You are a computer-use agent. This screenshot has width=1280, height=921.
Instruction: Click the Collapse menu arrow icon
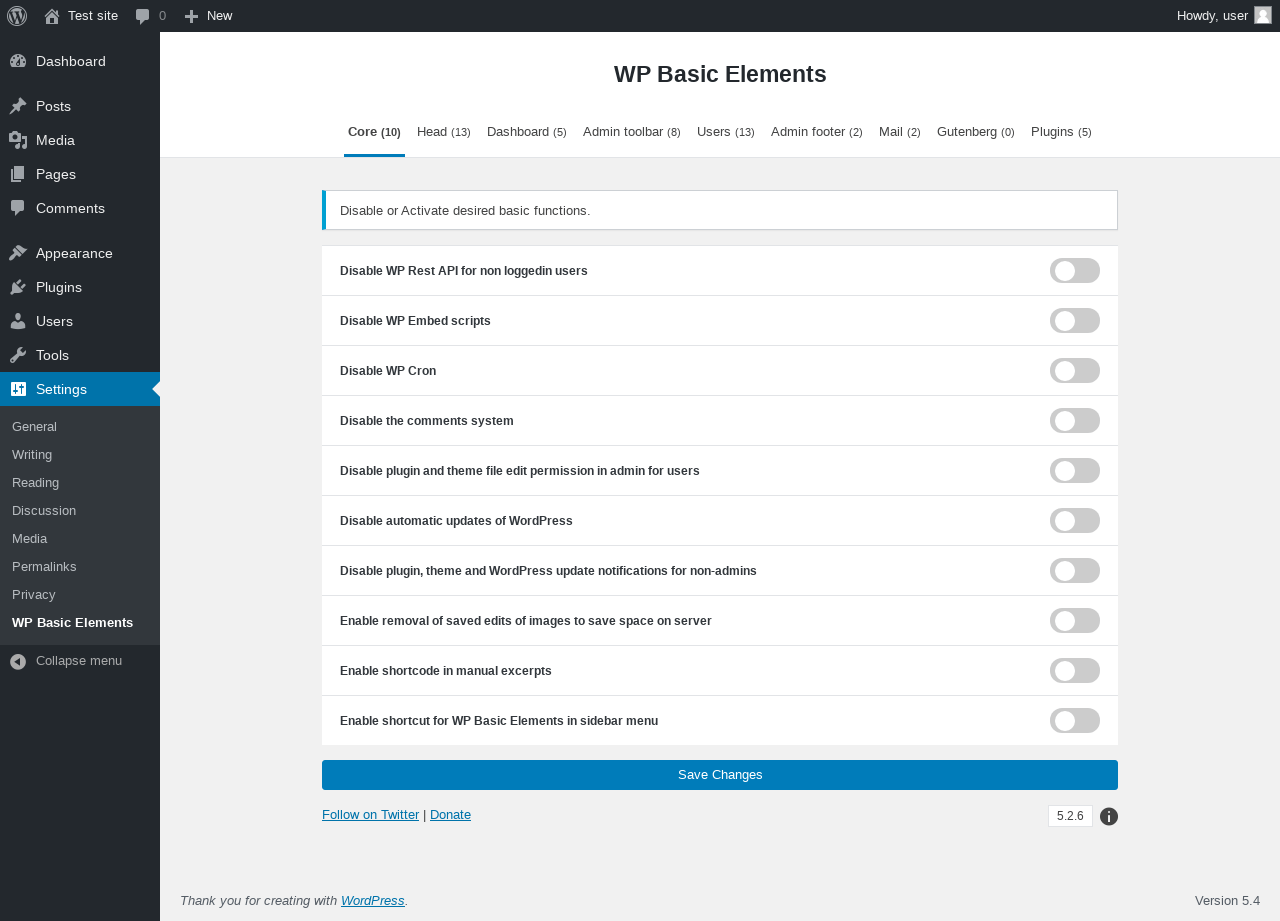point(18,661)
